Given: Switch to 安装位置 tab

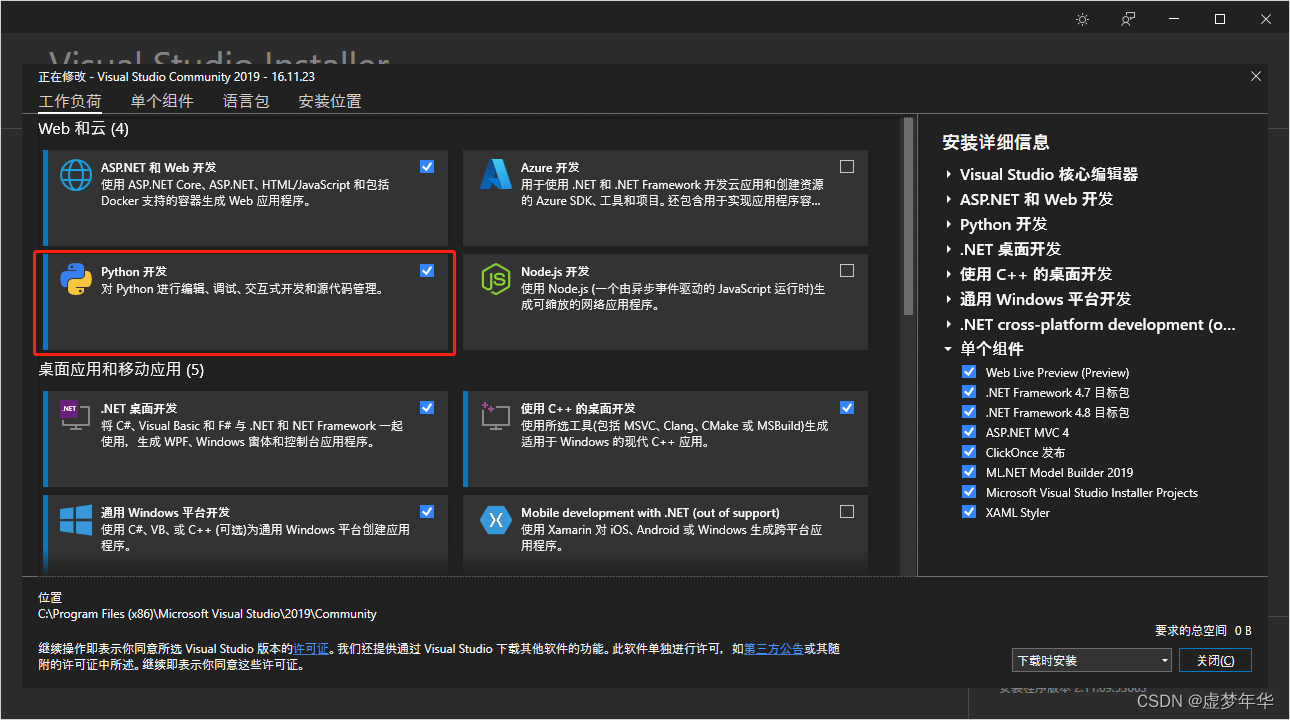Looking at the screenshot, I should tap(330, 101).
